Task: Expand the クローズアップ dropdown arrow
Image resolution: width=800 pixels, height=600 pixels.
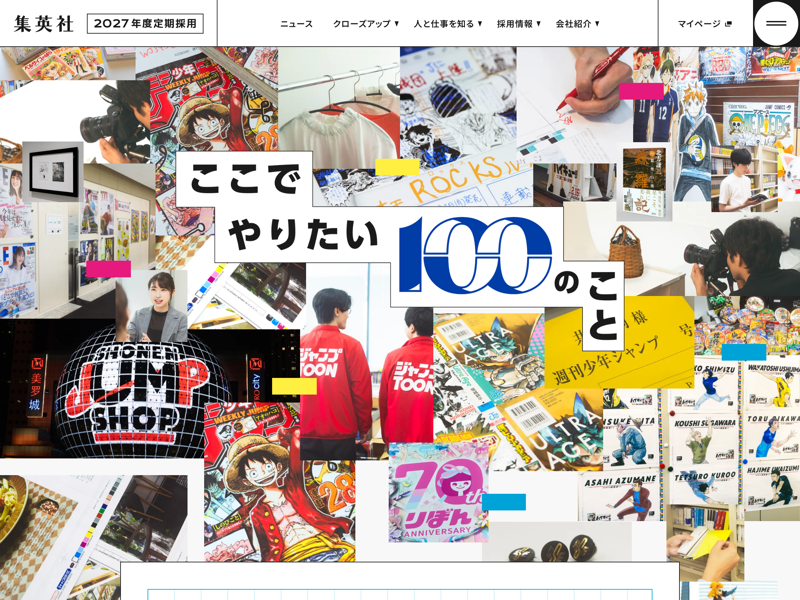Action: tap(396, 23)
